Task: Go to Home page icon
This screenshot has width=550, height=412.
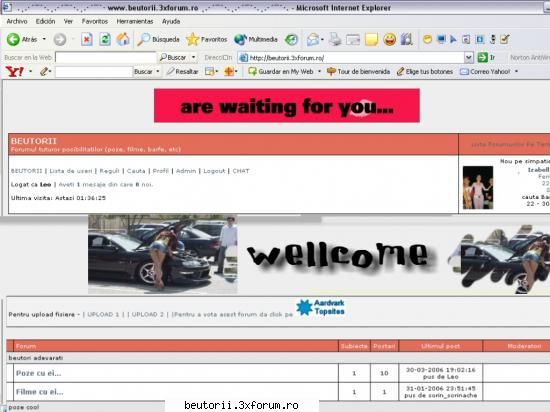Action: (123, 39)
